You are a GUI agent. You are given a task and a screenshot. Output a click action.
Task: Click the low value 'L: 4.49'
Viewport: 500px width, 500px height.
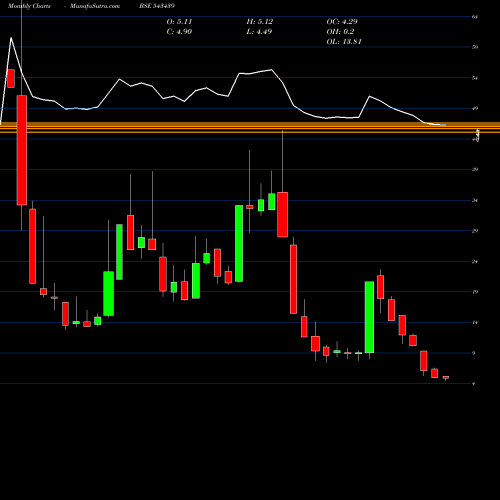click(x=259, y=32)
